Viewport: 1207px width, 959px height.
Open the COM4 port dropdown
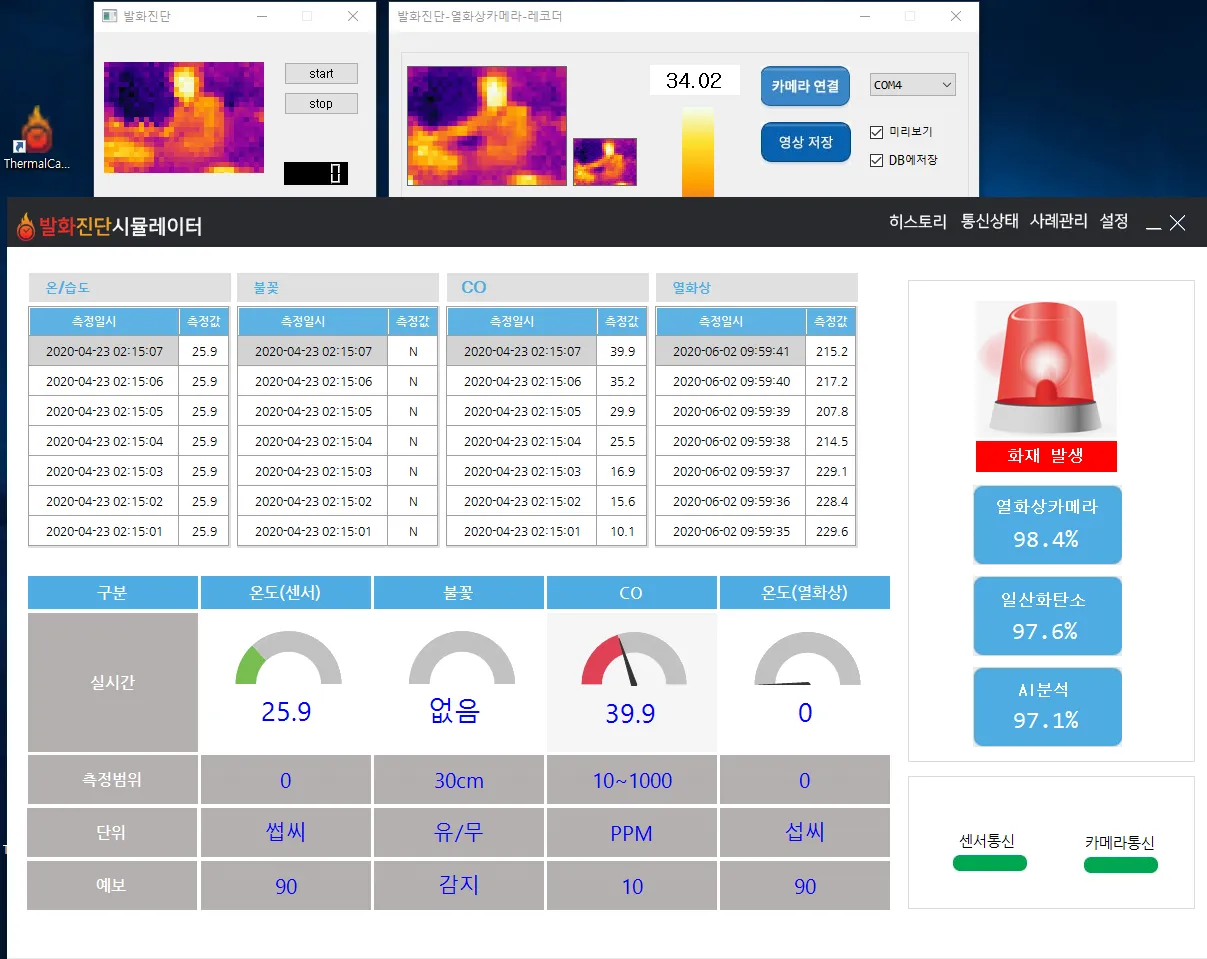tap(912, 85)
